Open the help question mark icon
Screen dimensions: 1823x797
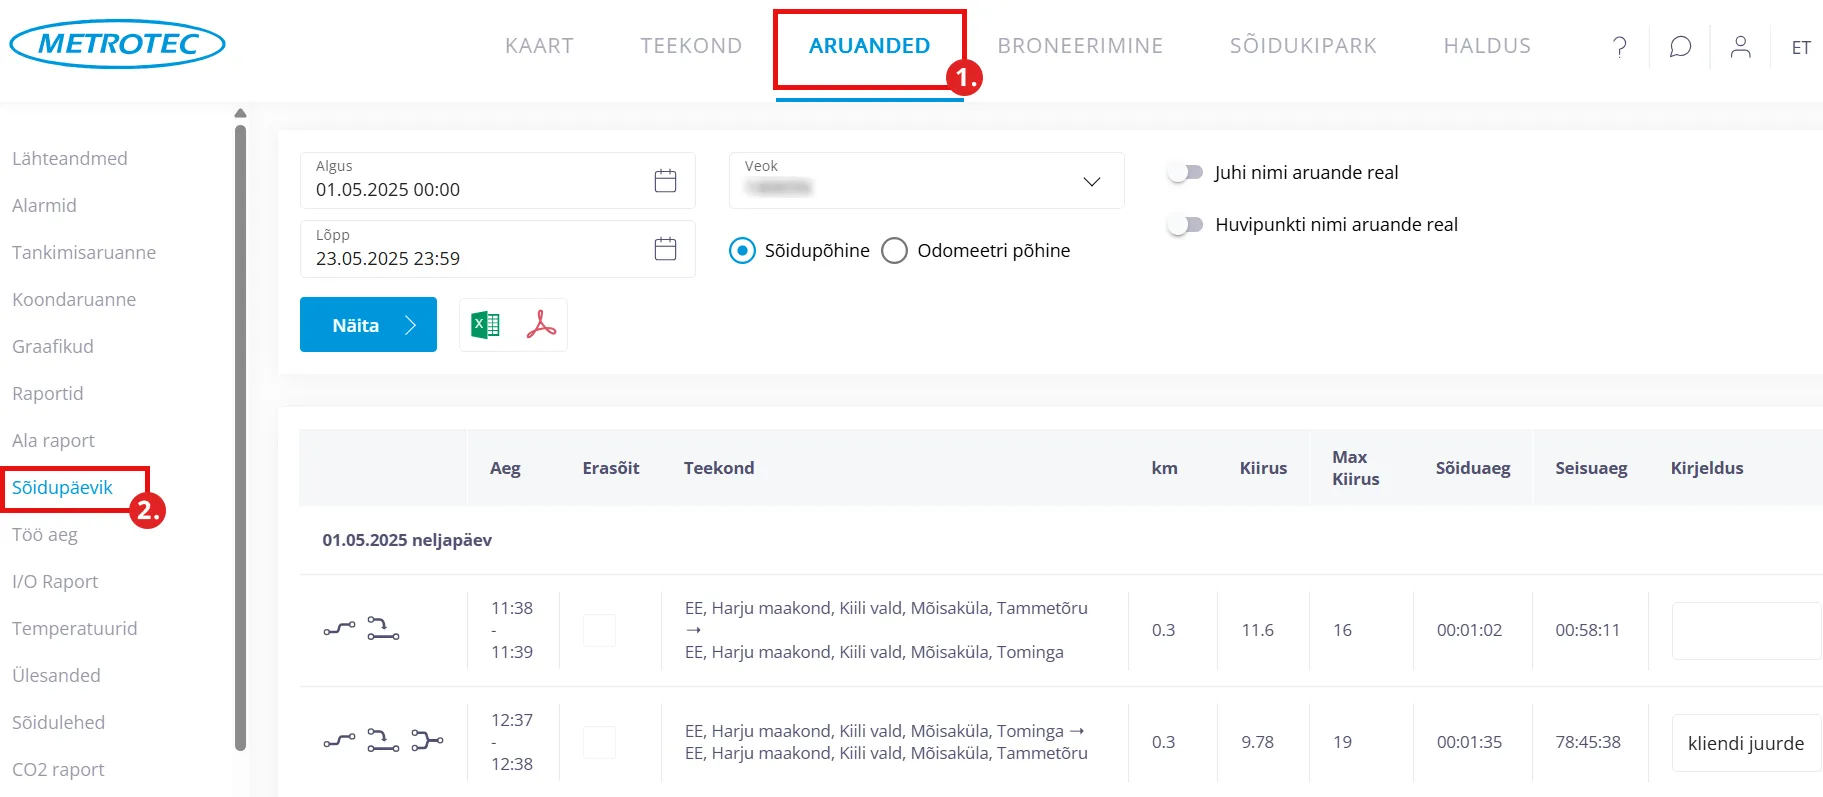click(x=1619, y=47)
